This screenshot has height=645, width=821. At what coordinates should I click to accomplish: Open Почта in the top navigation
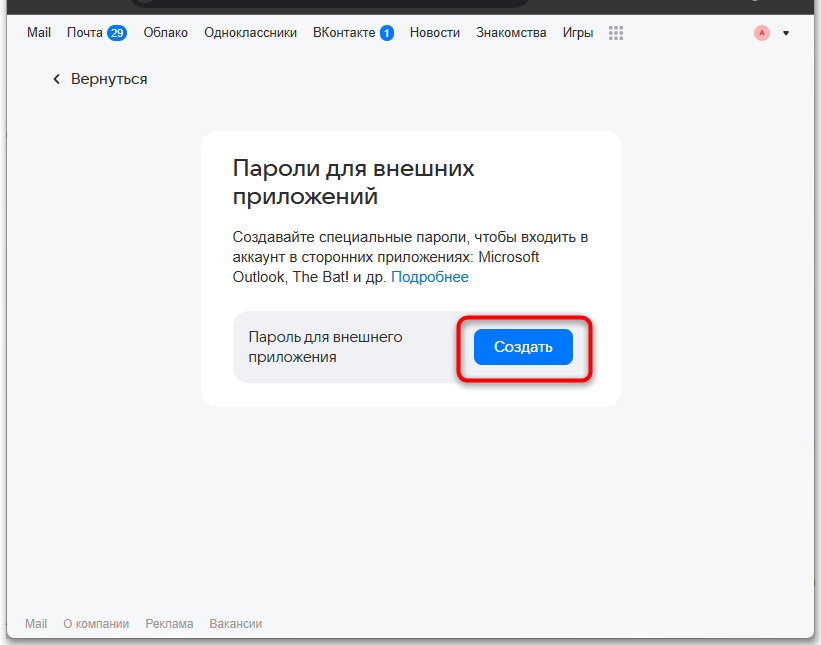click(x=85, y=32)
